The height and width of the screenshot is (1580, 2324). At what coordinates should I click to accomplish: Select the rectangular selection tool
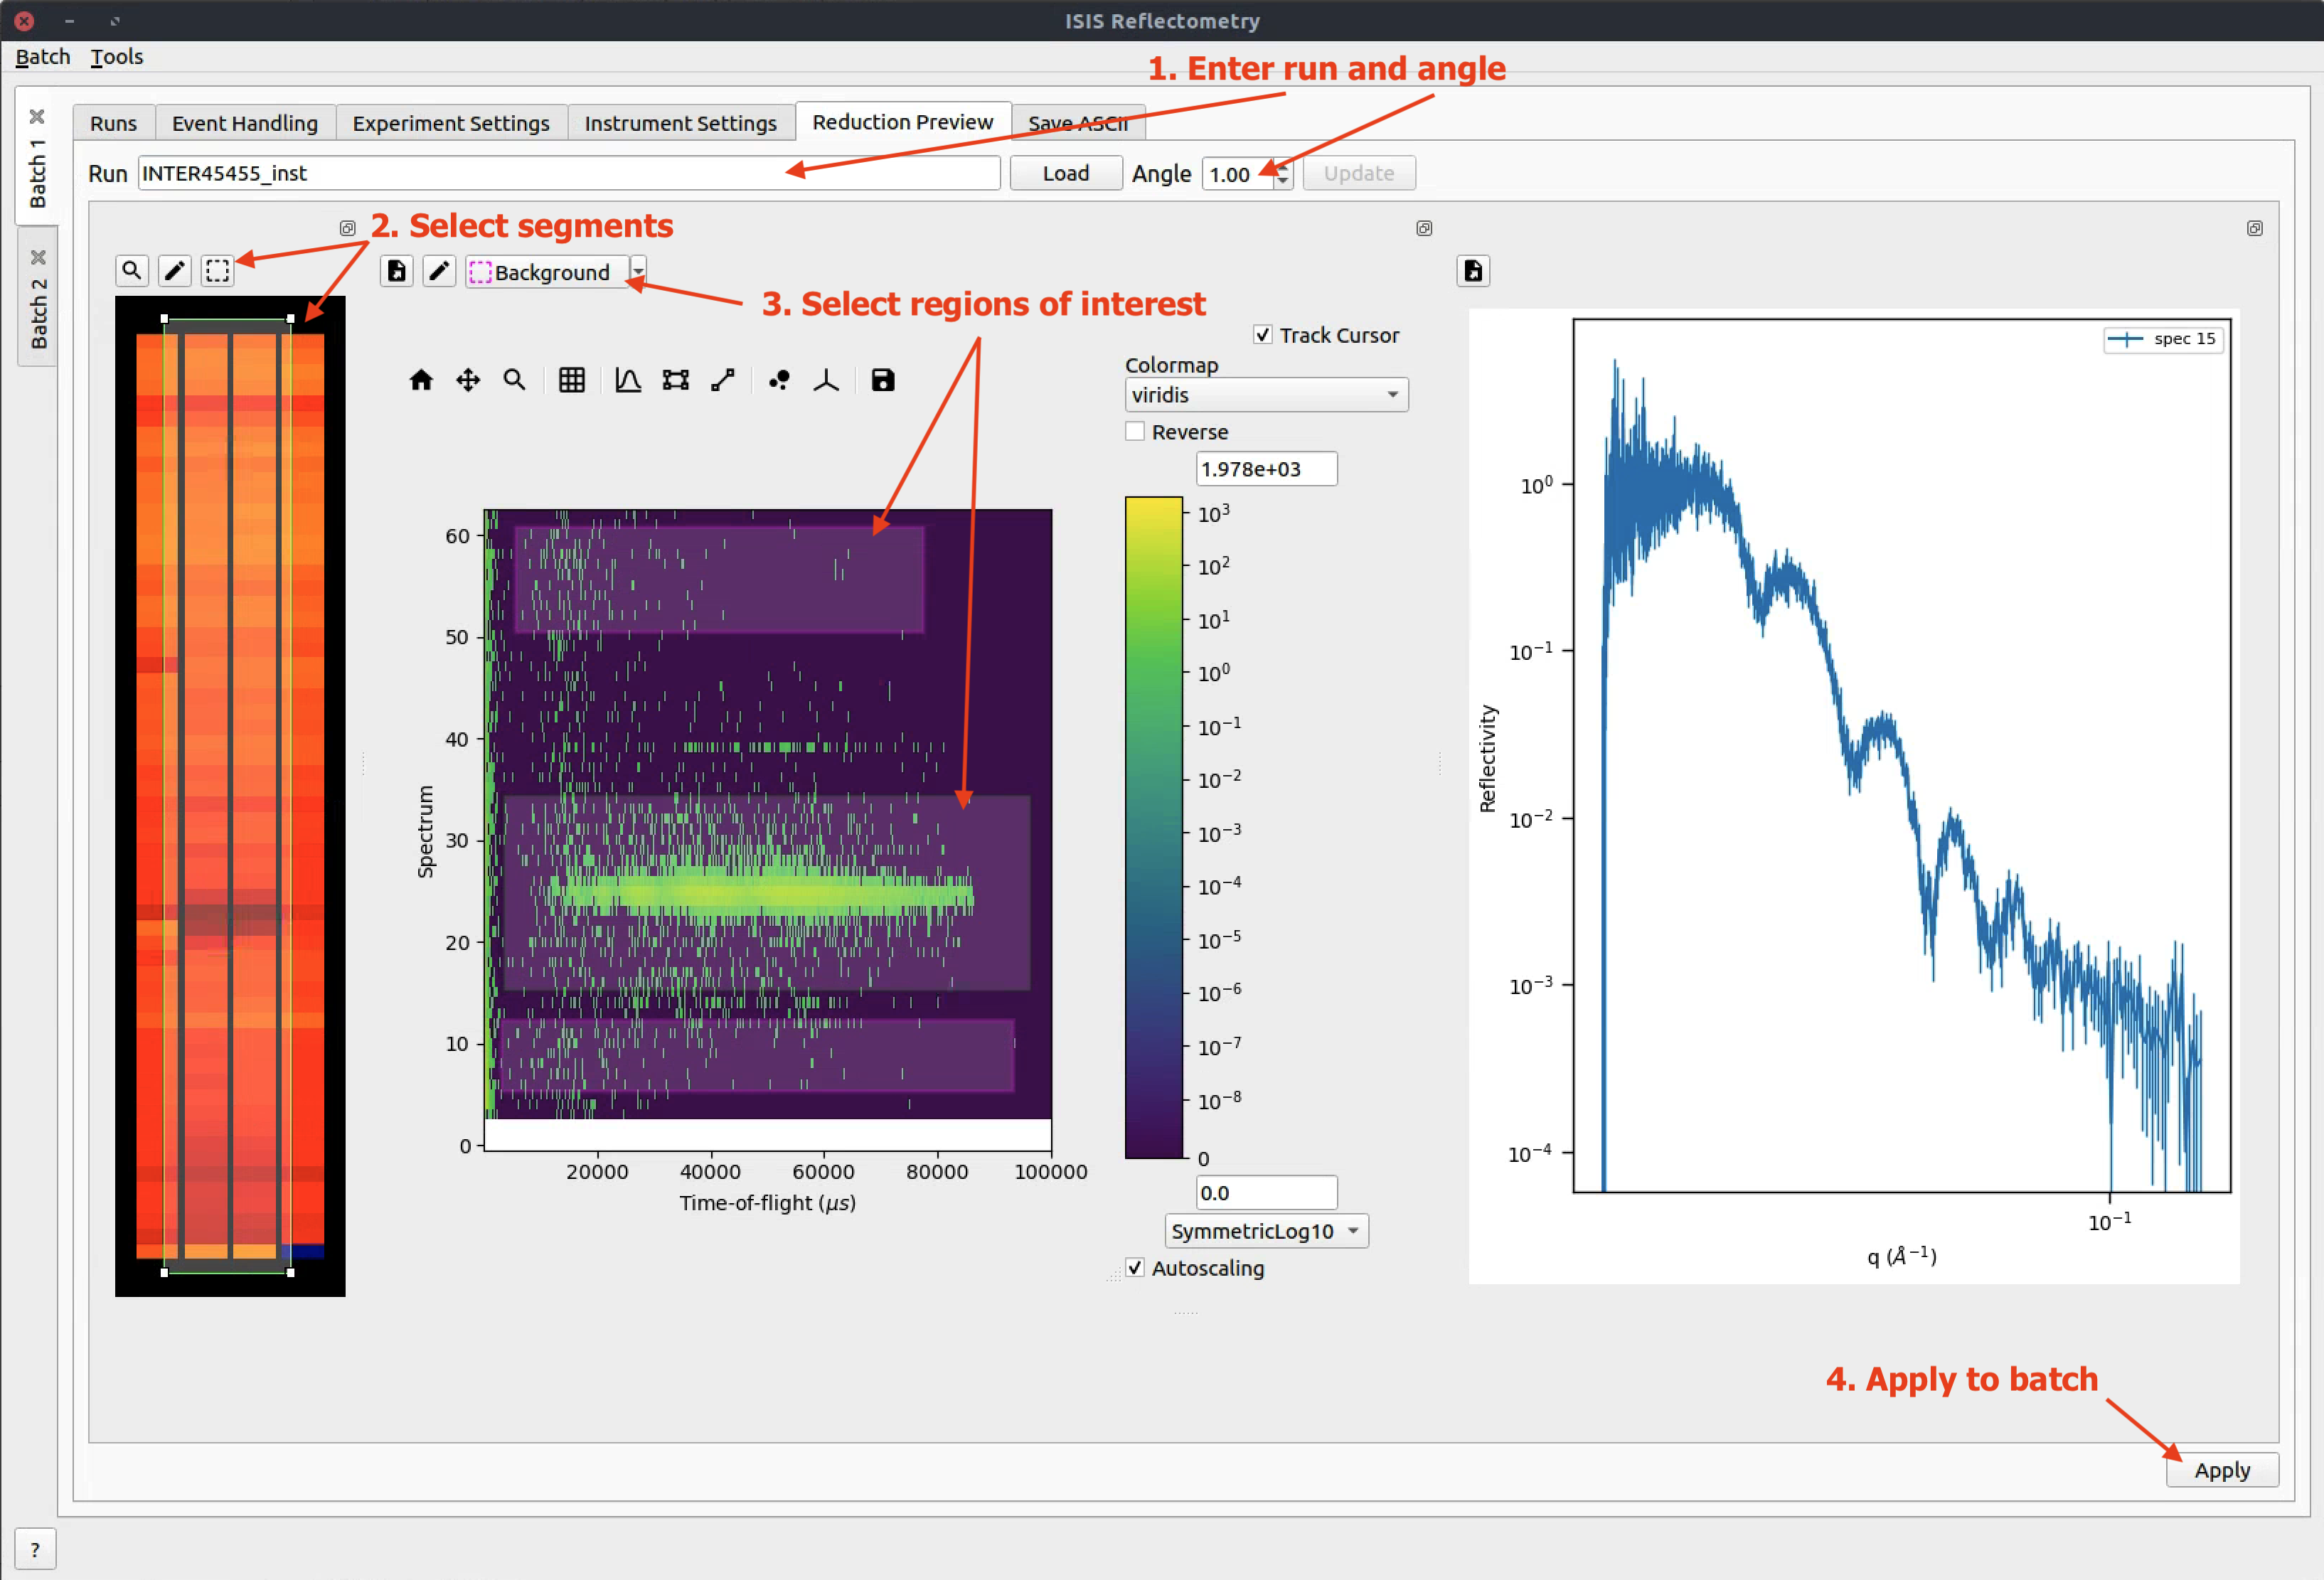(217, 271)
